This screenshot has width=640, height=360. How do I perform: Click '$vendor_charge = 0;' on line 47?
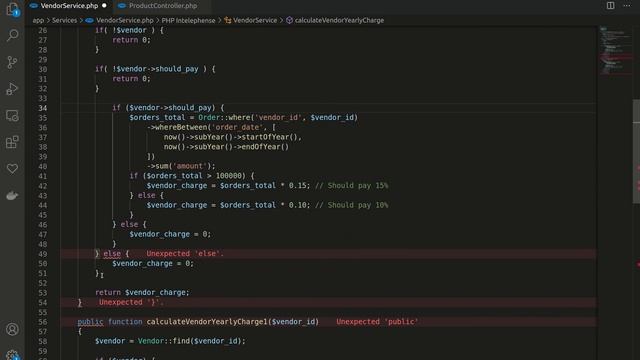coord(170,234)
